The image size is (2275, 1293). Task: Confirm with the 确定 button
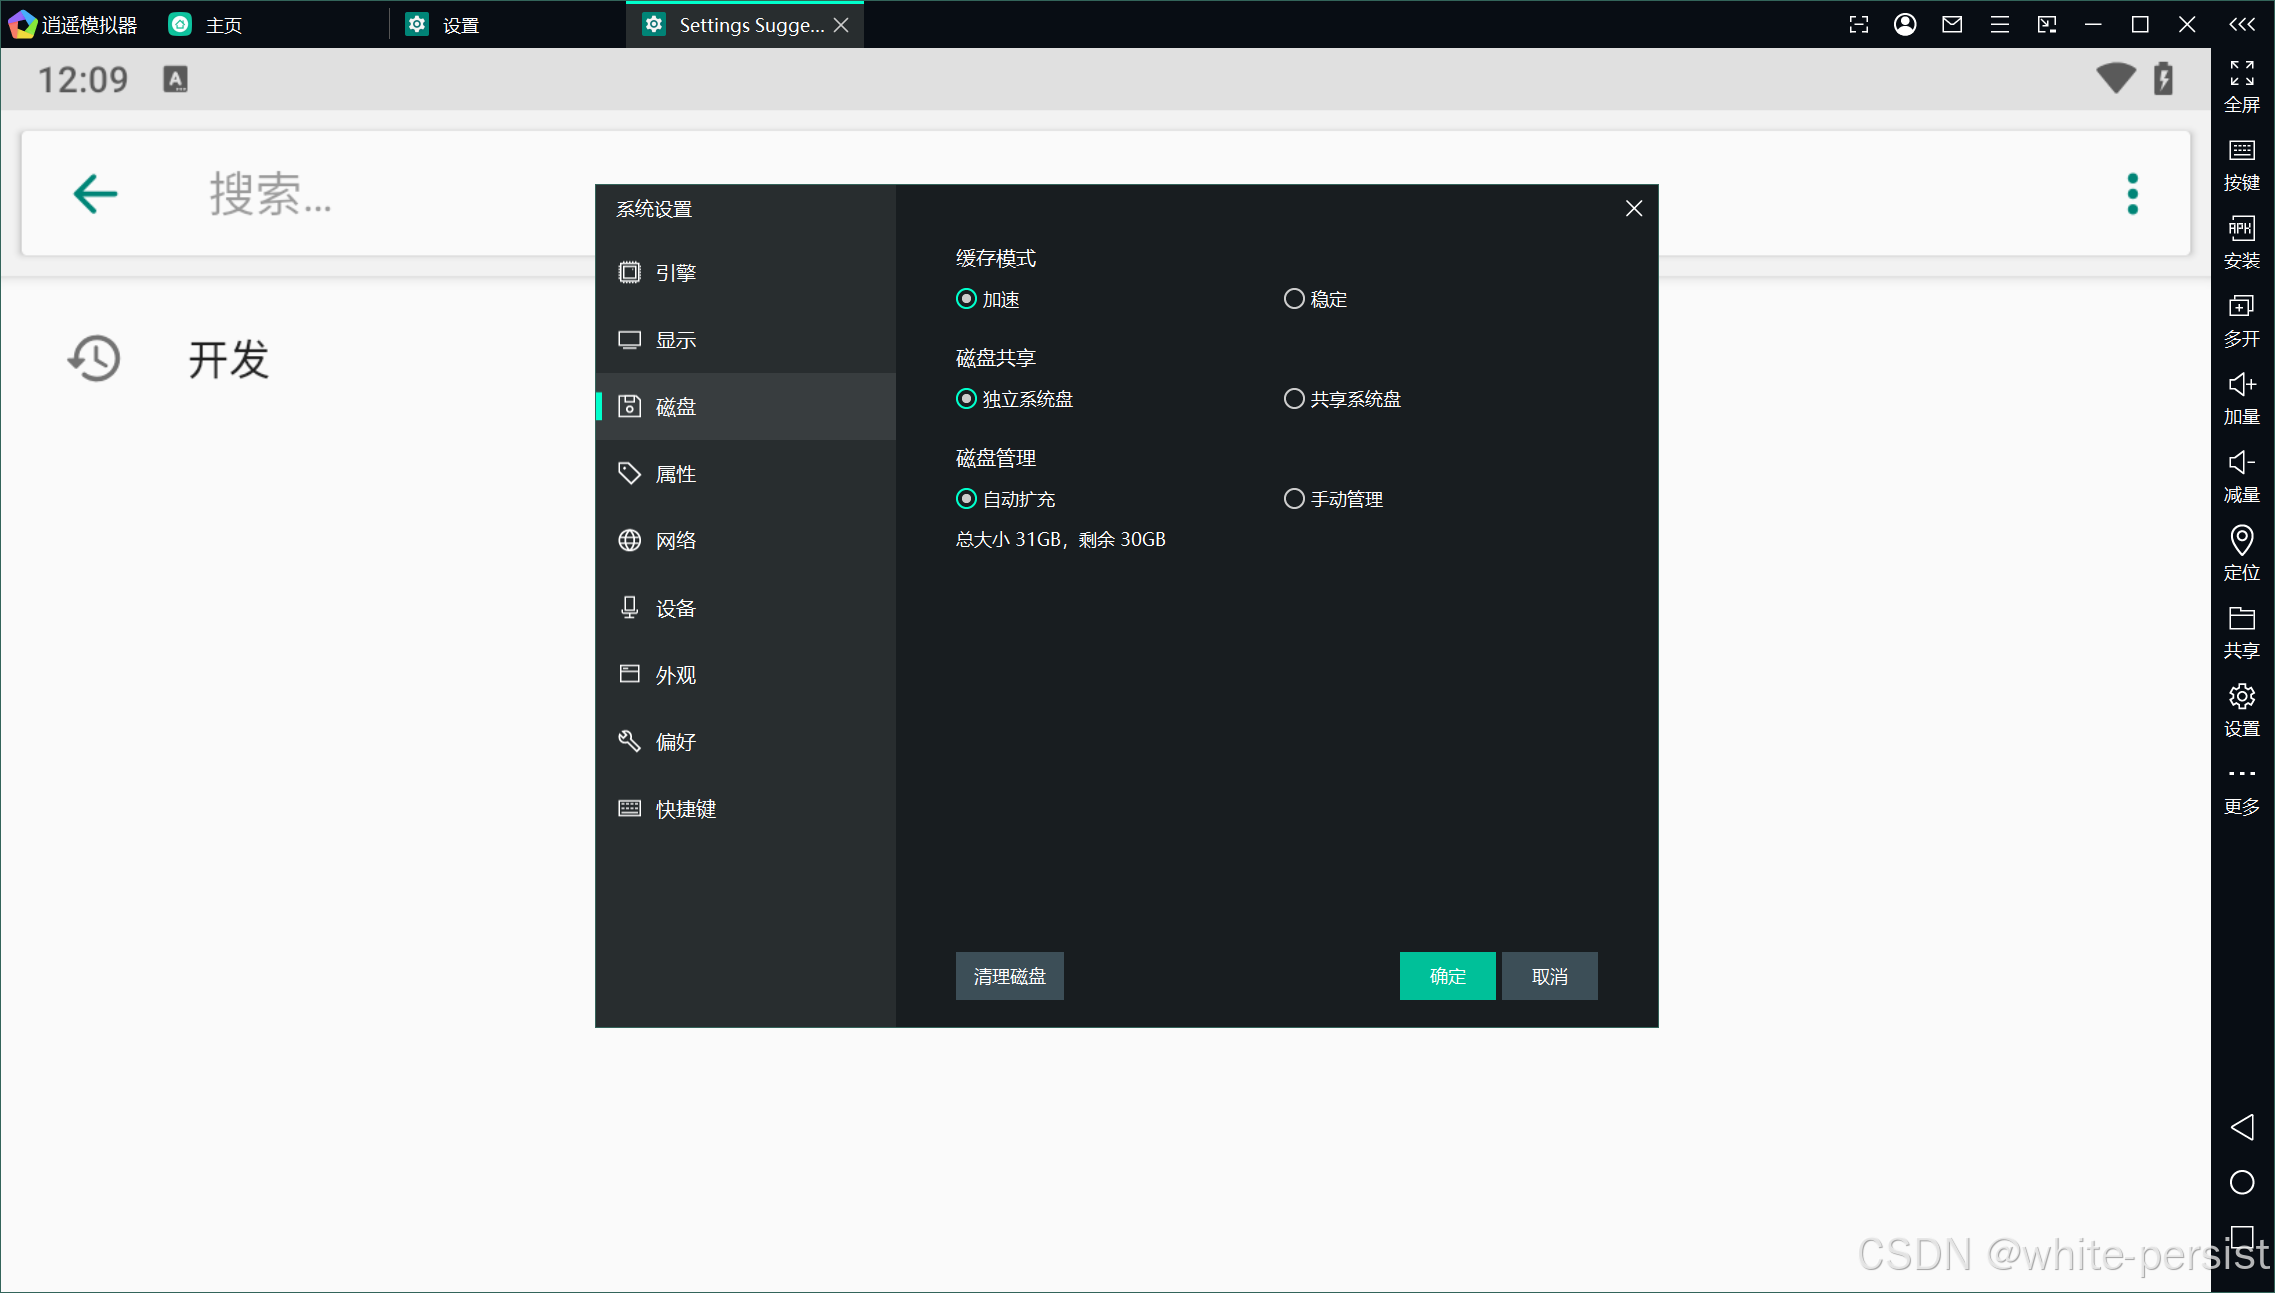tap(1447, 976)
